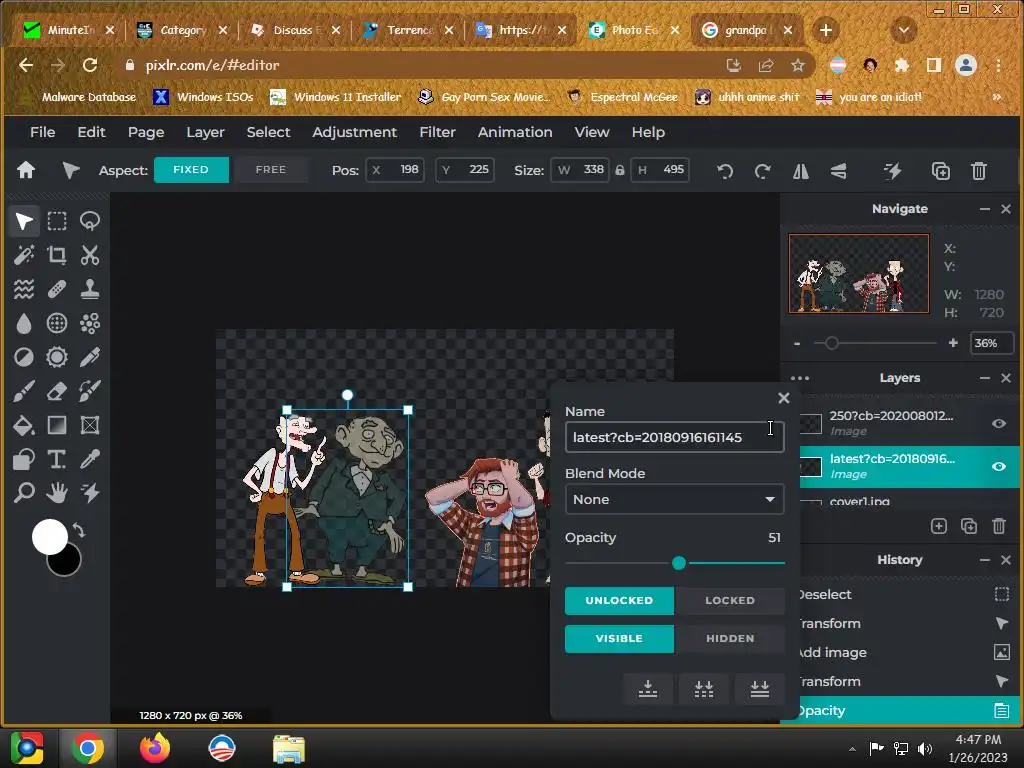Flip layer vertically icon
Screen dimensions: 1024x768
(x=839, y=171)
